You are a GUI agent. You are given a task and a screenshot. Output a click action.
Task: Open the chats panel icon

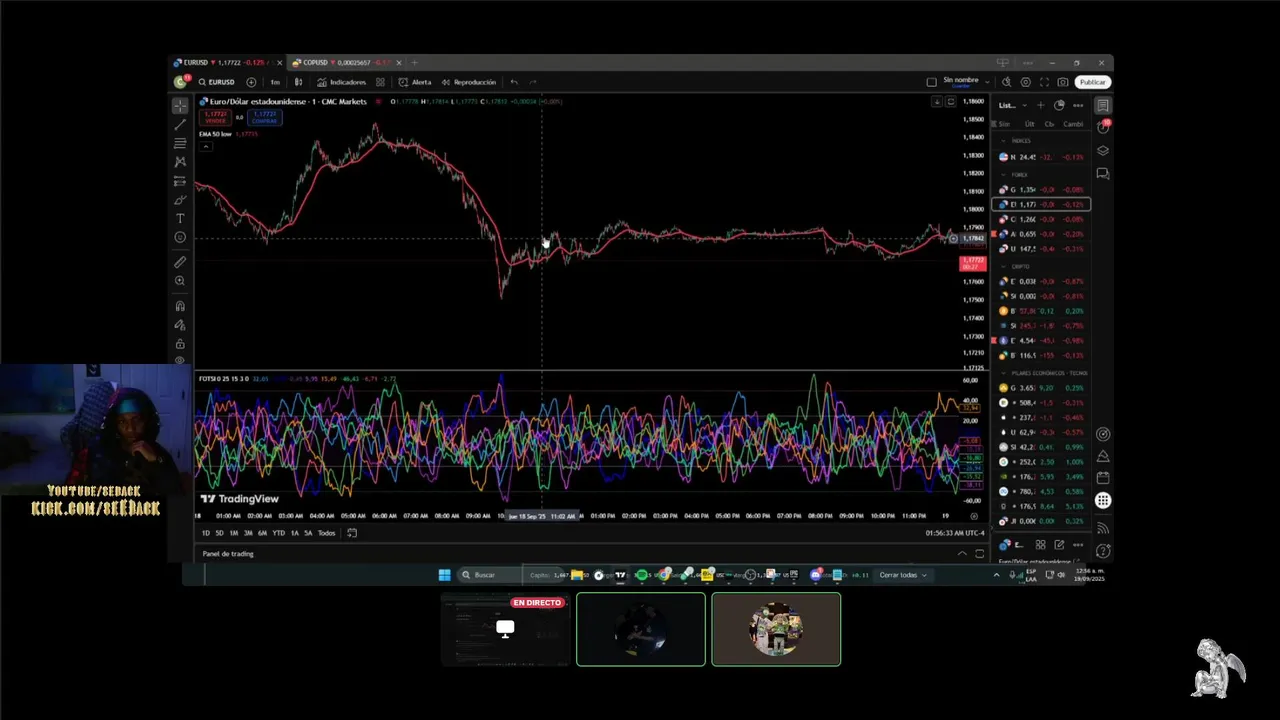1103,174
